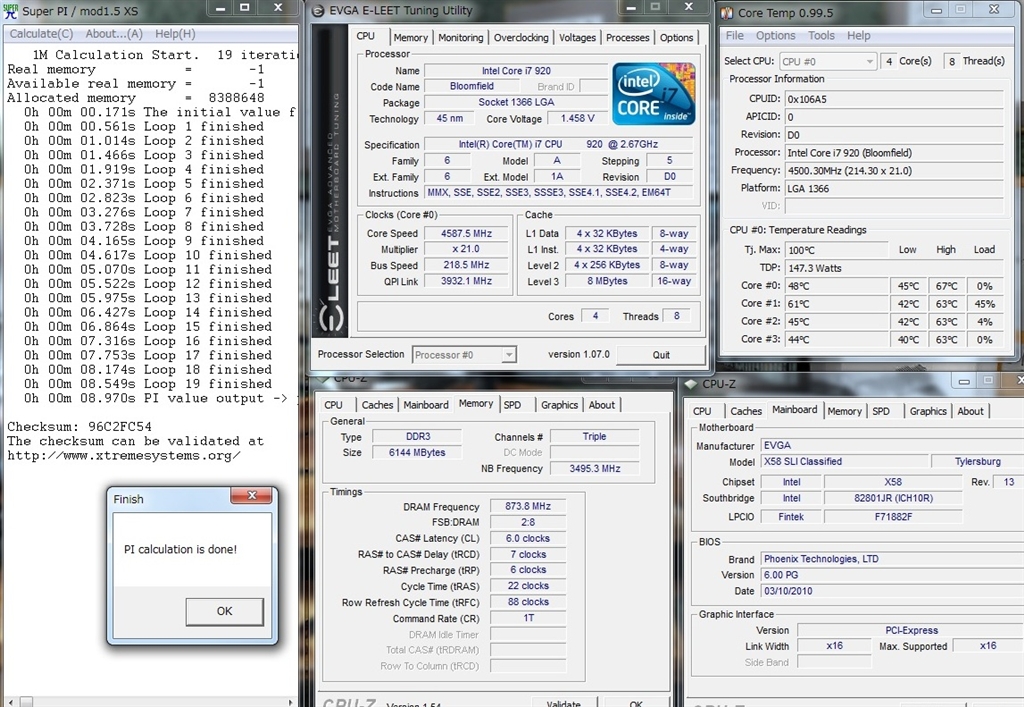Expand the Processor Selection combo box
Viewport: 1024px width, 707px height.
[508, 355]
